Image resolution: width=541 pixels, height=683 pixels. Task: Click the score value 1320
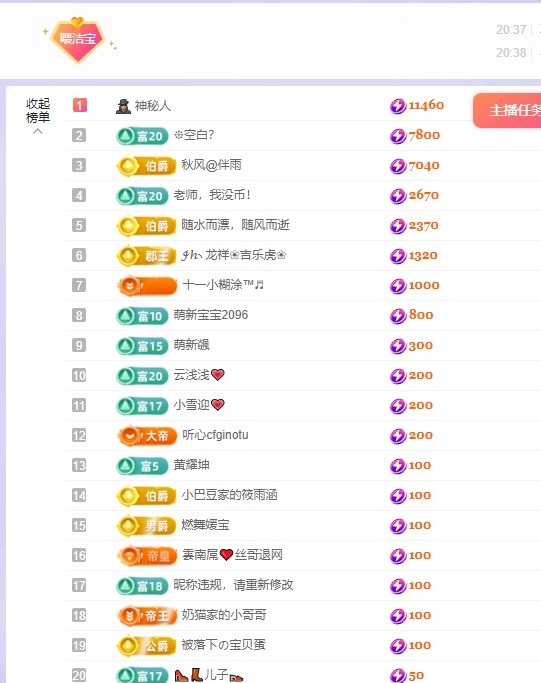[x=423, y=255]
